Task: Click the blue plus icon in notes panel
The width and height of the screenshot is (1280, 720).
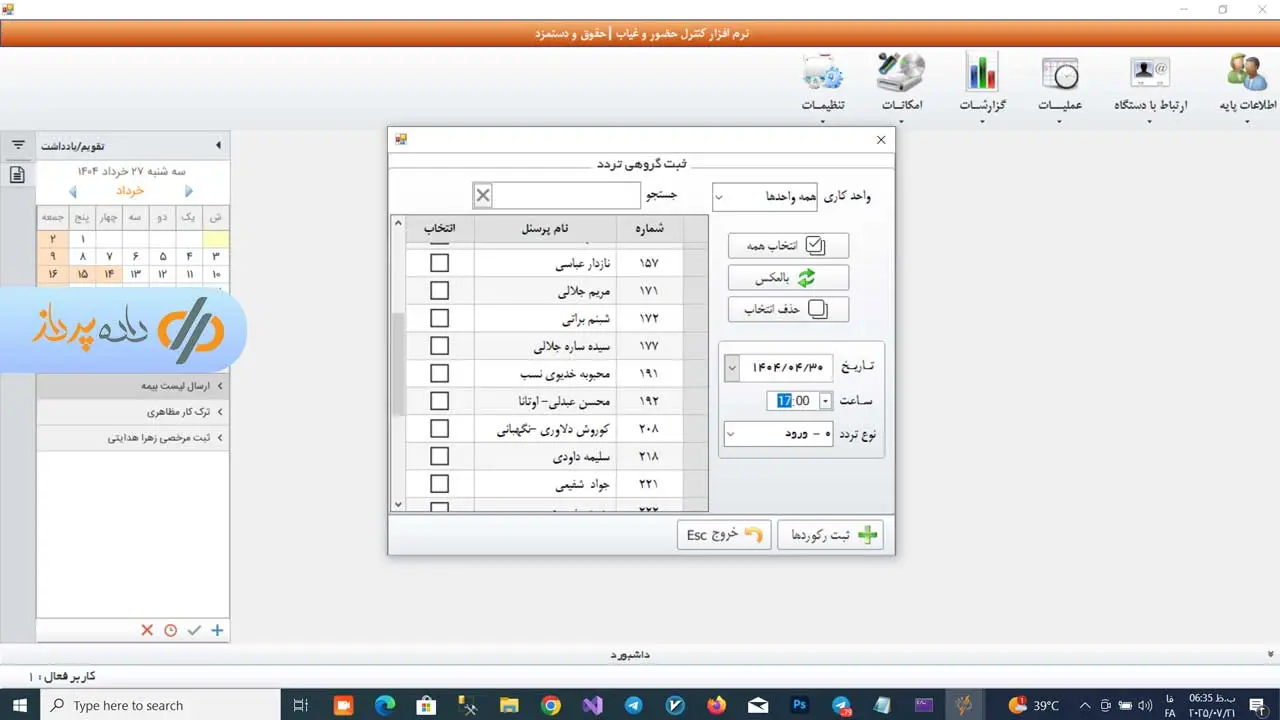Action: (217, 630)
